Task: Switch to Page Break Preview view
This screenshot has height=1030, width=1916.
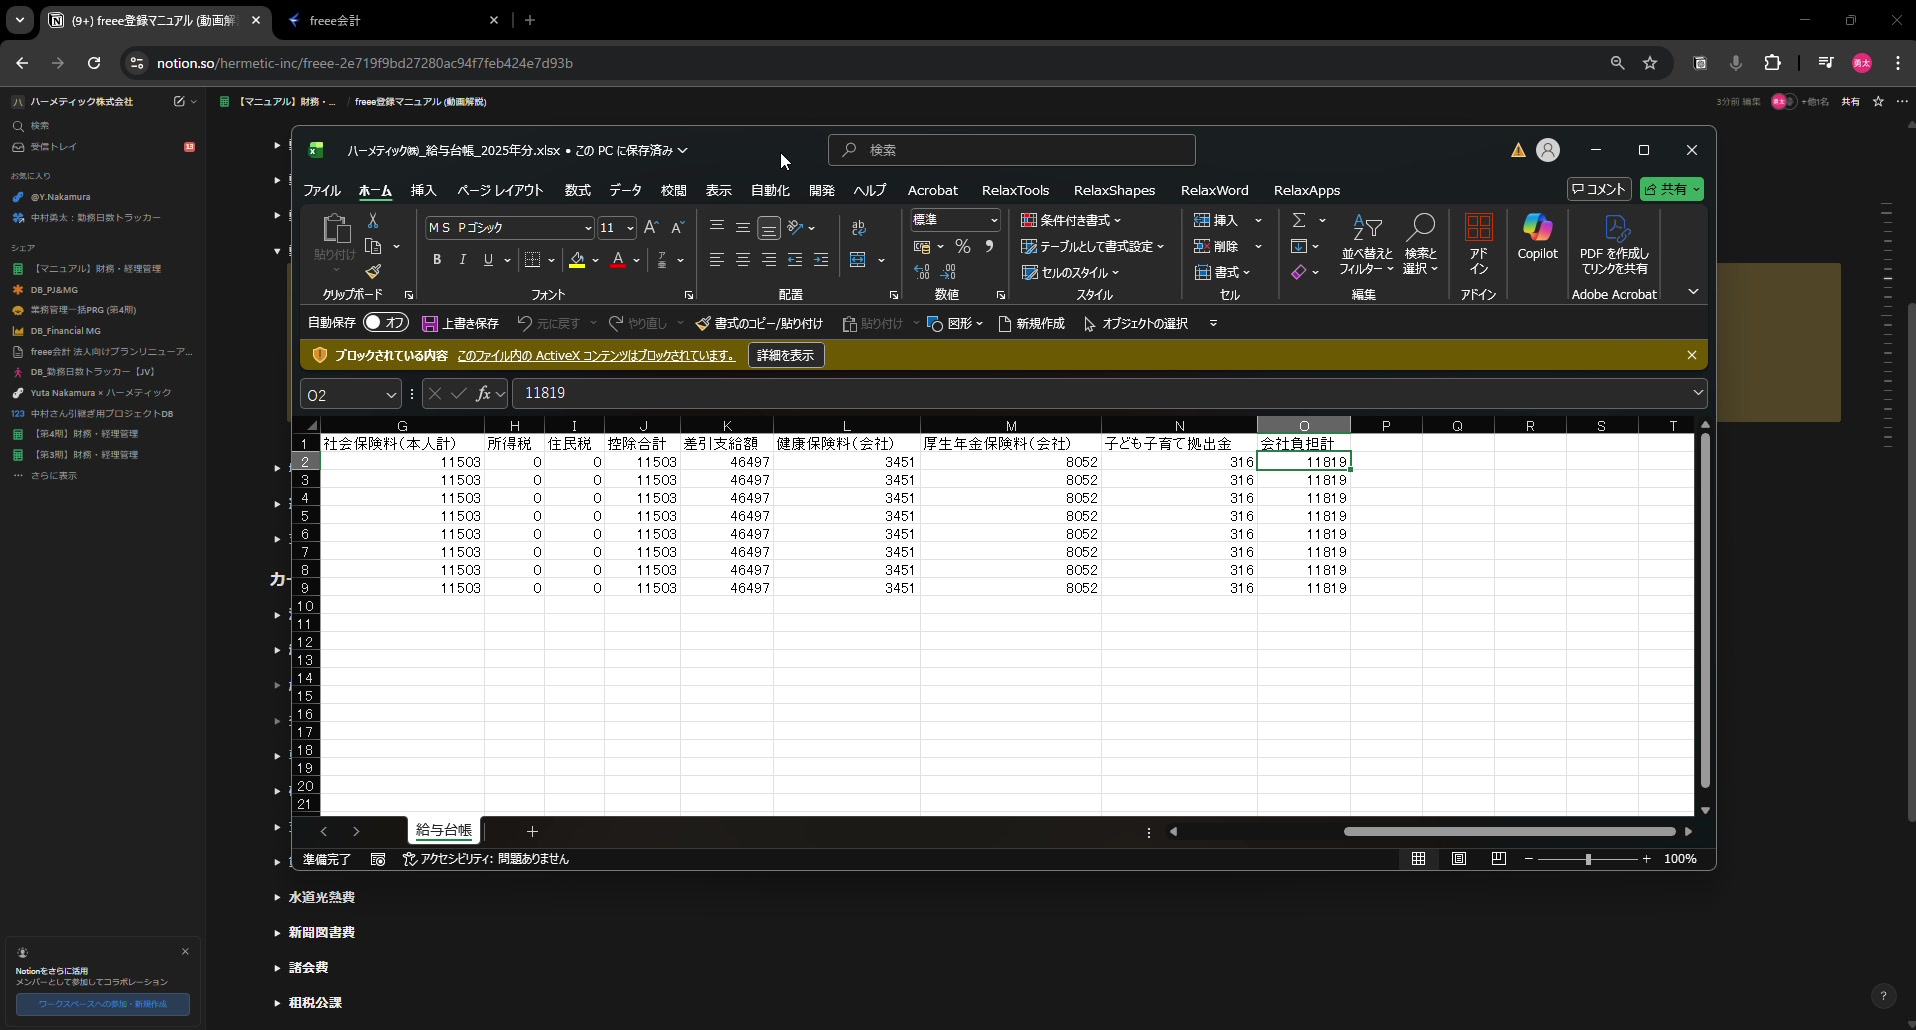Action: pos(1498,859)
